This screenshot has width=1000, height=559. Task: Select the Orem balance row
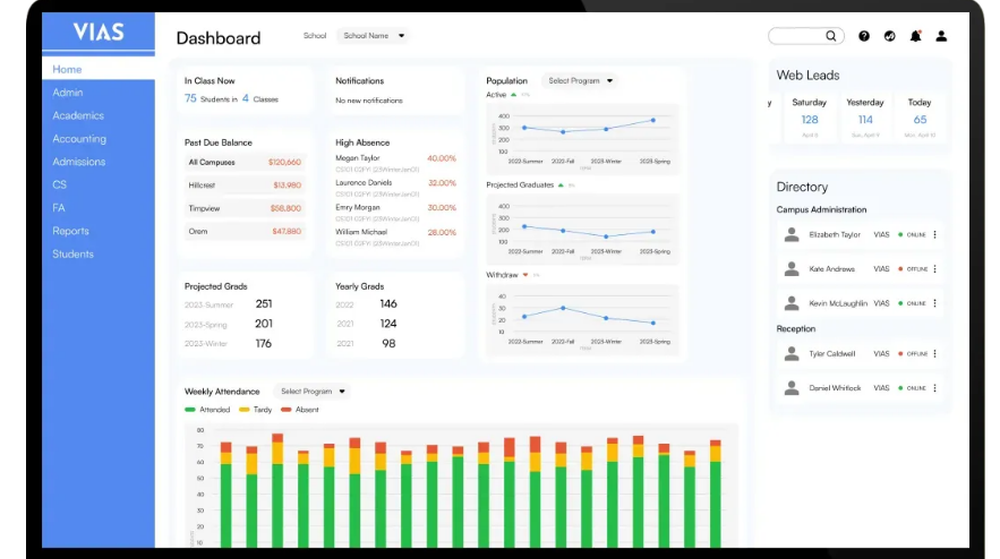coord(244,231)
